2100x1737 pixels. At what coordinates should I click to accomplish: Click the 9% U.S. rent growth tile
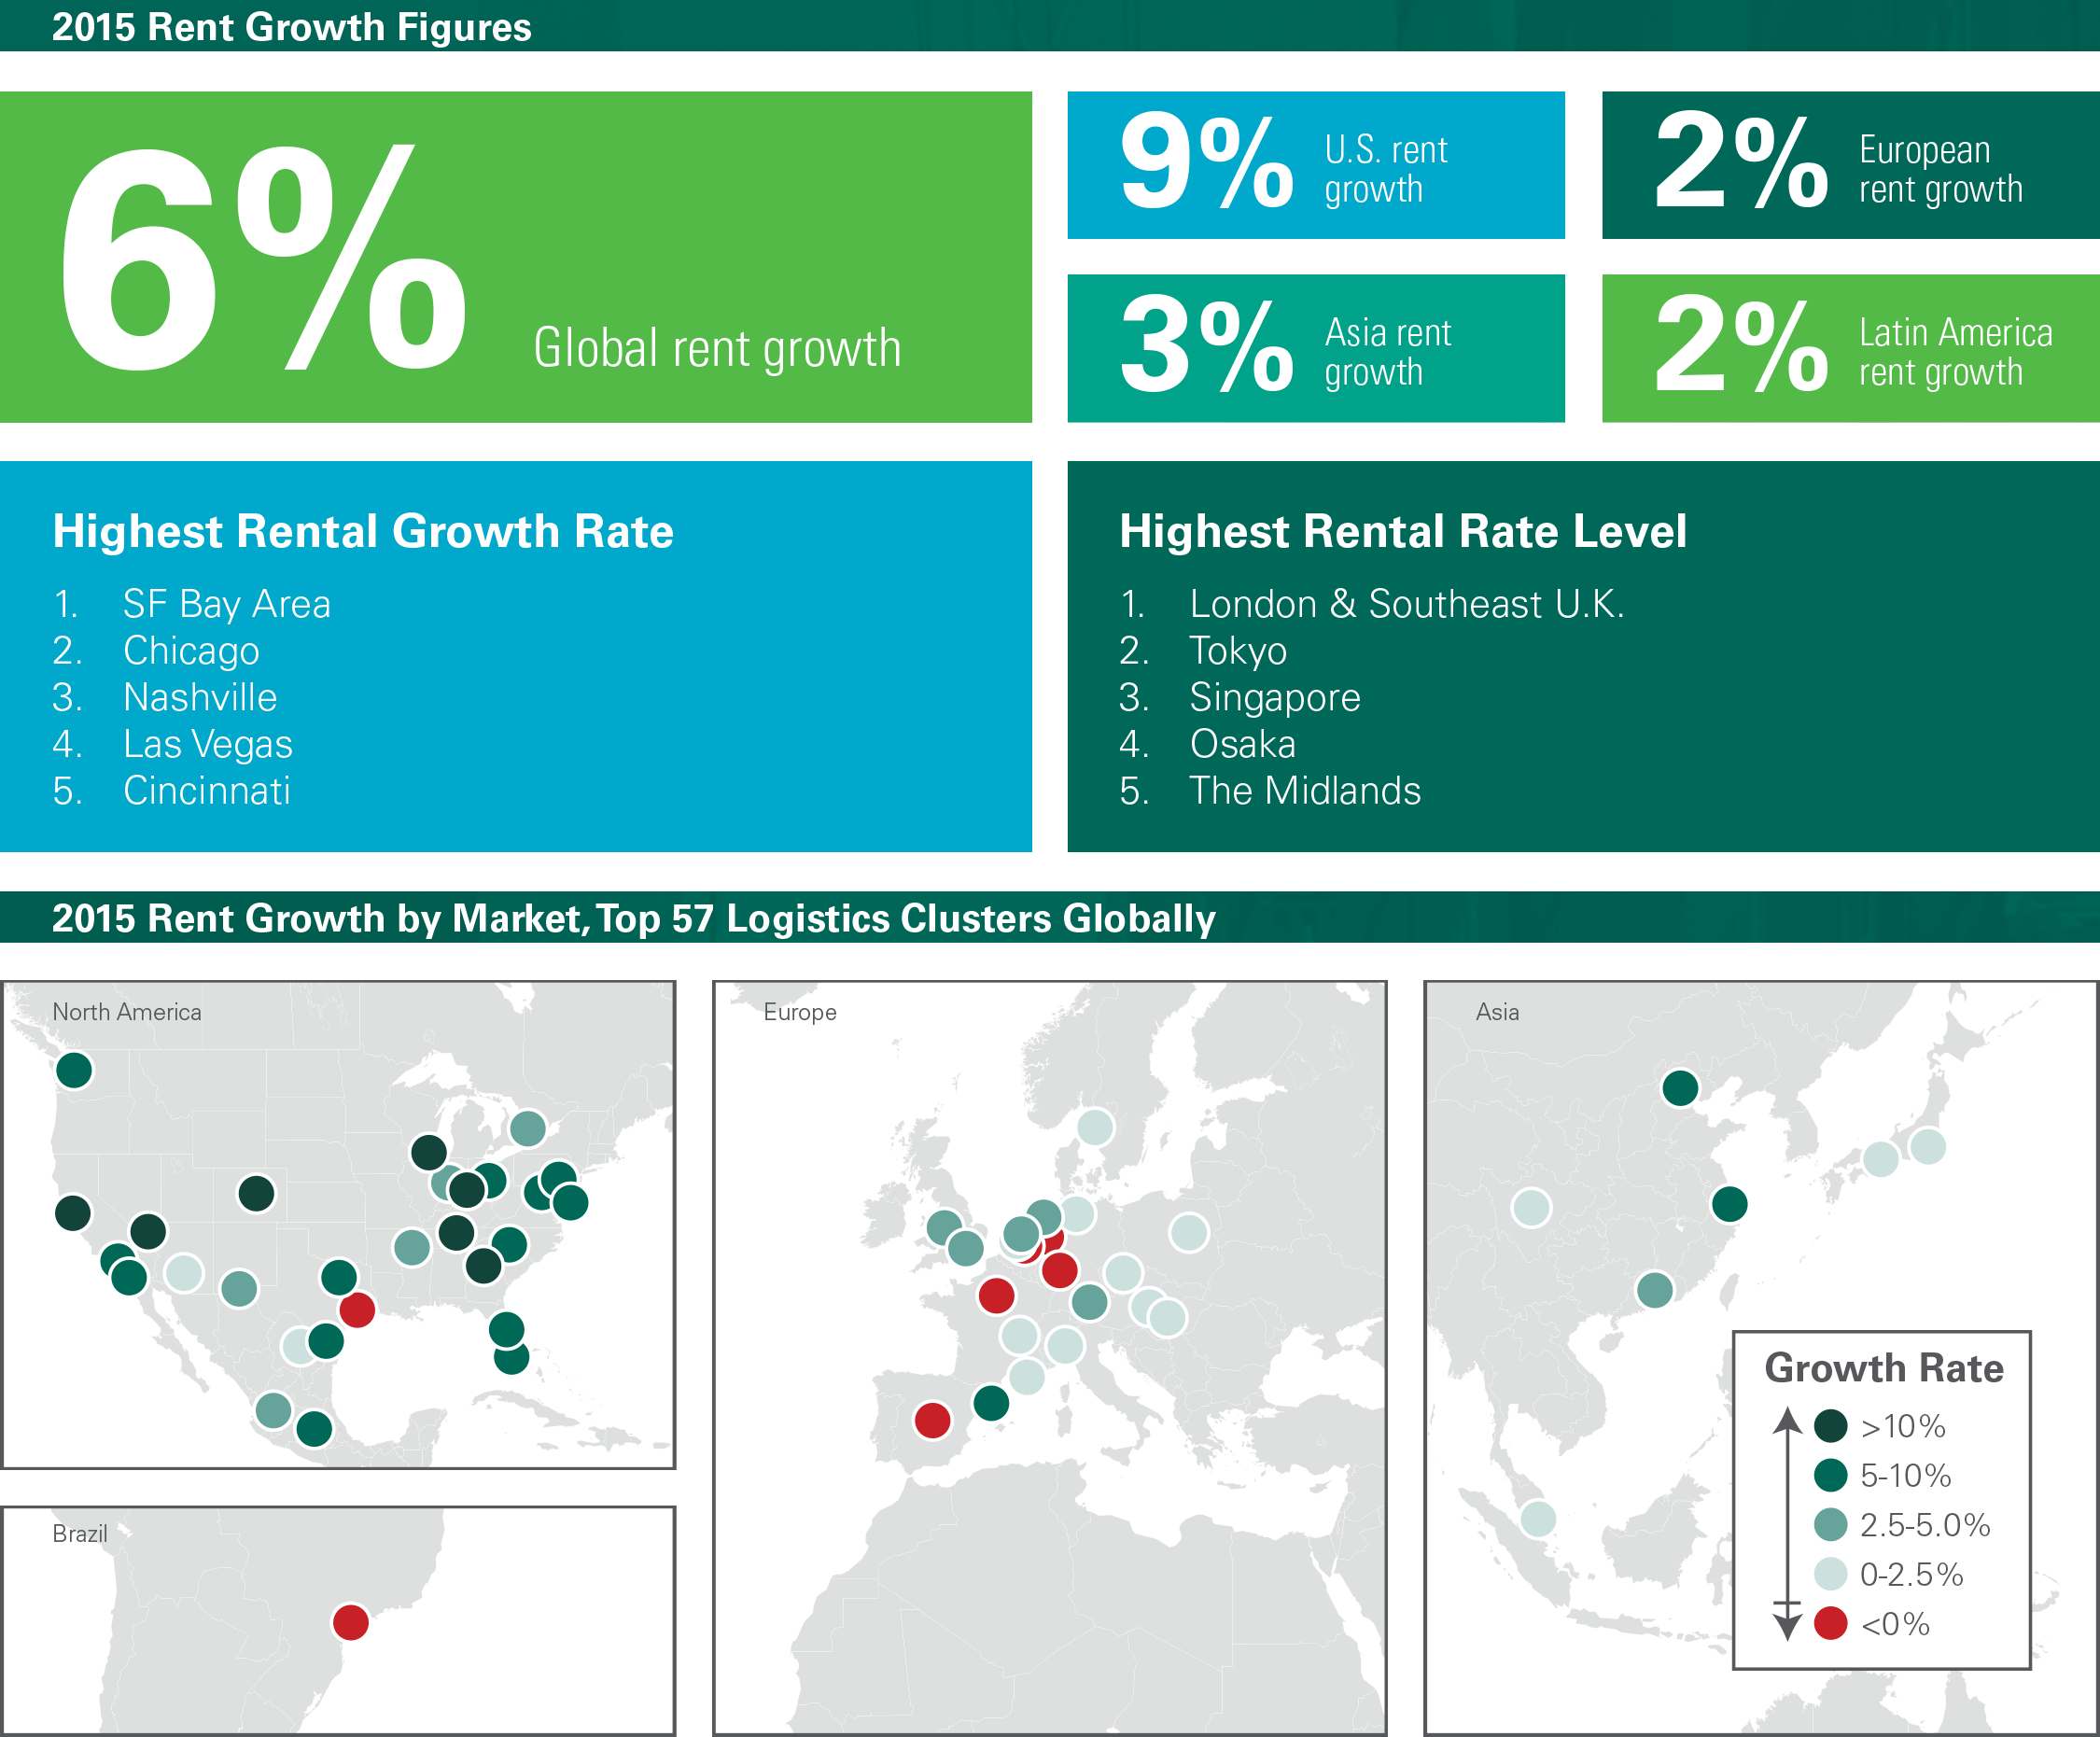1315,165
